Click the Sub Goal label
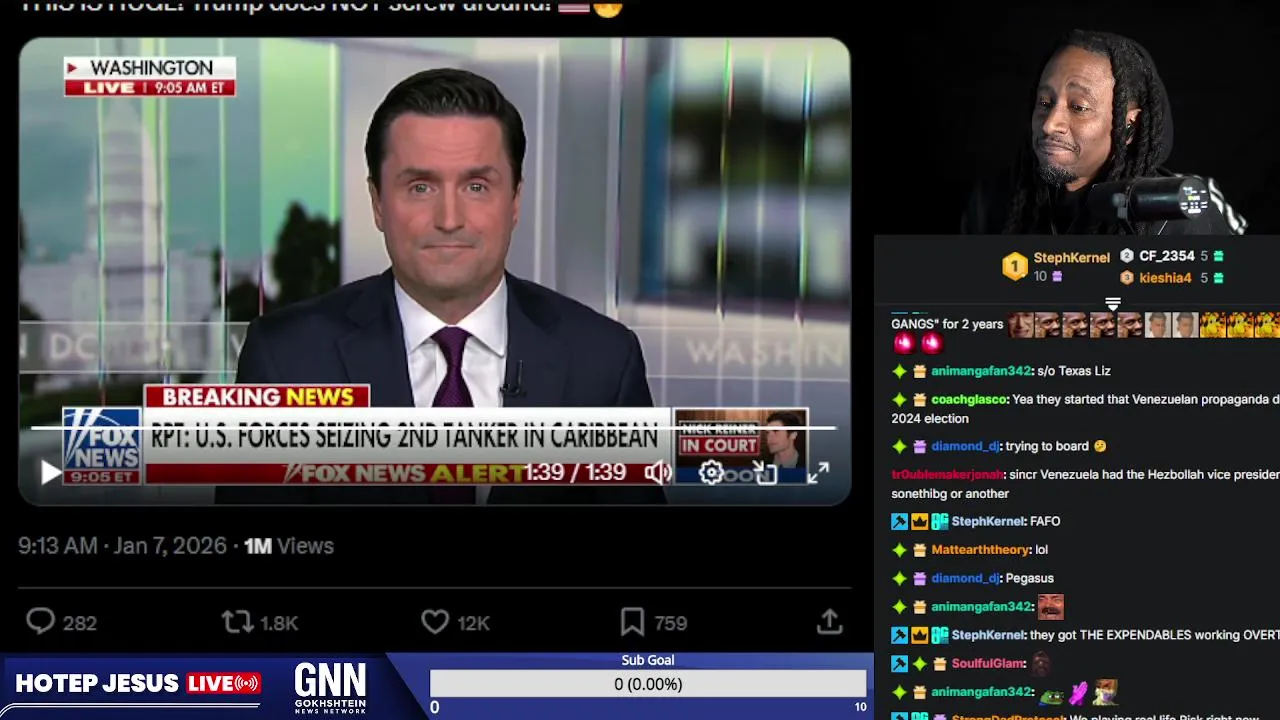This screenshot has height=720, width=1280. click(648, 660)
